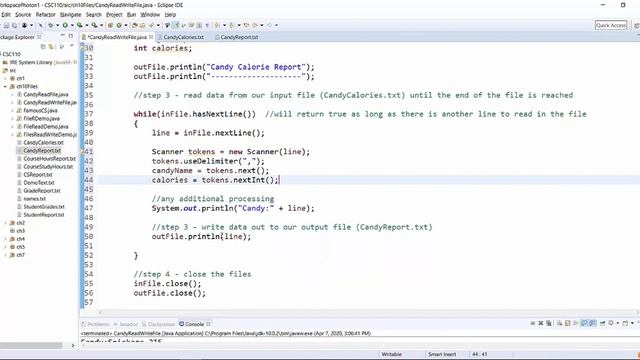
Task: Click the Quick Access search field
Action: [611, 25]
